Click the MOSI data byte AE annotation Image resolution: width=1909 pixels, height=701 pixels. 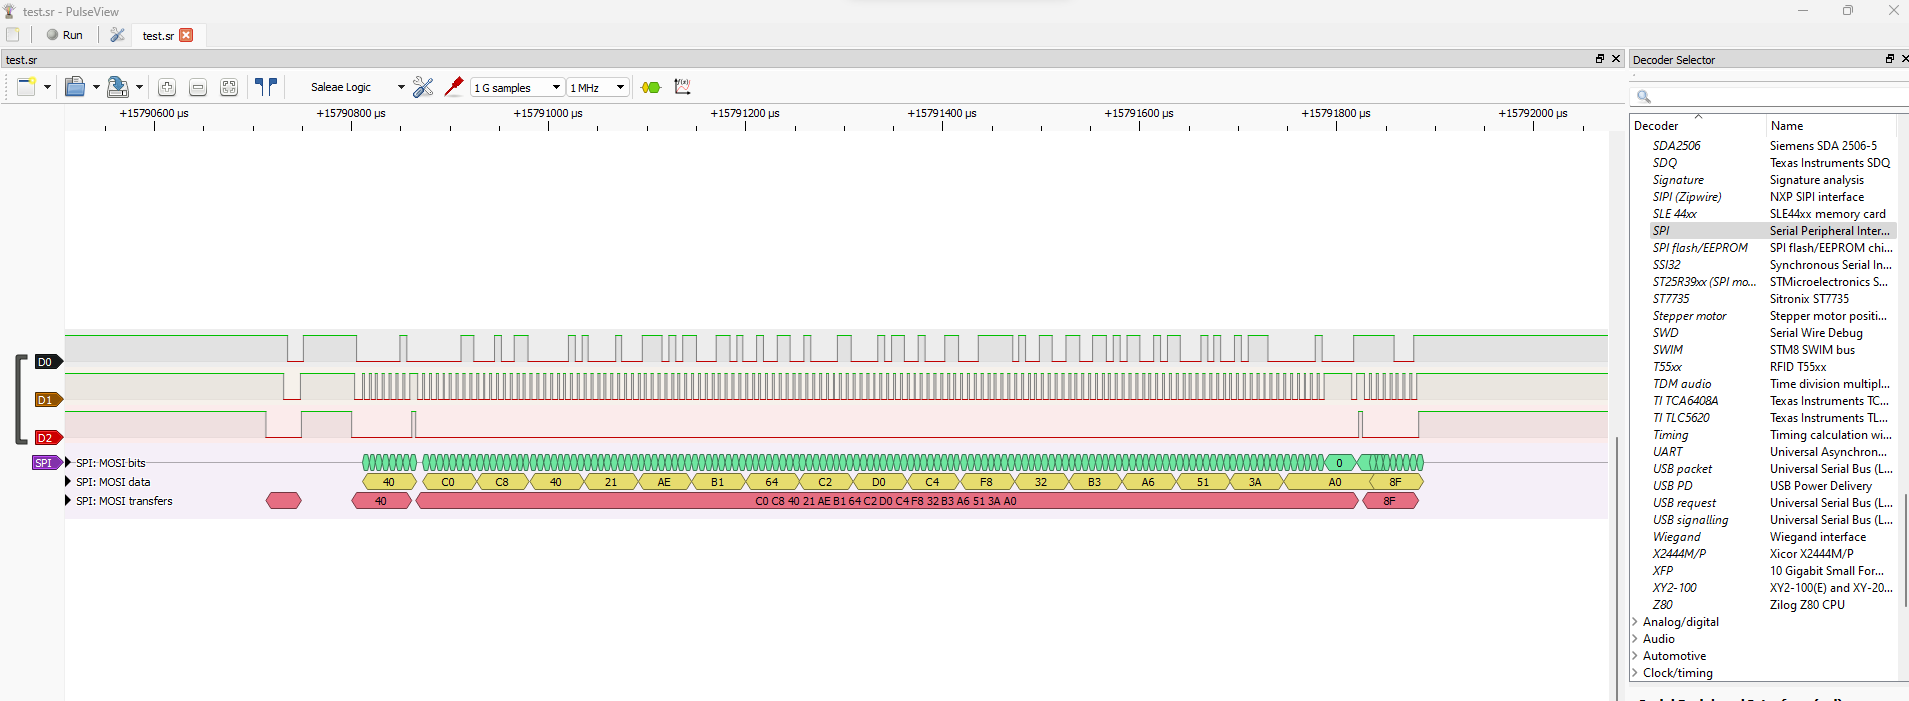664,482
